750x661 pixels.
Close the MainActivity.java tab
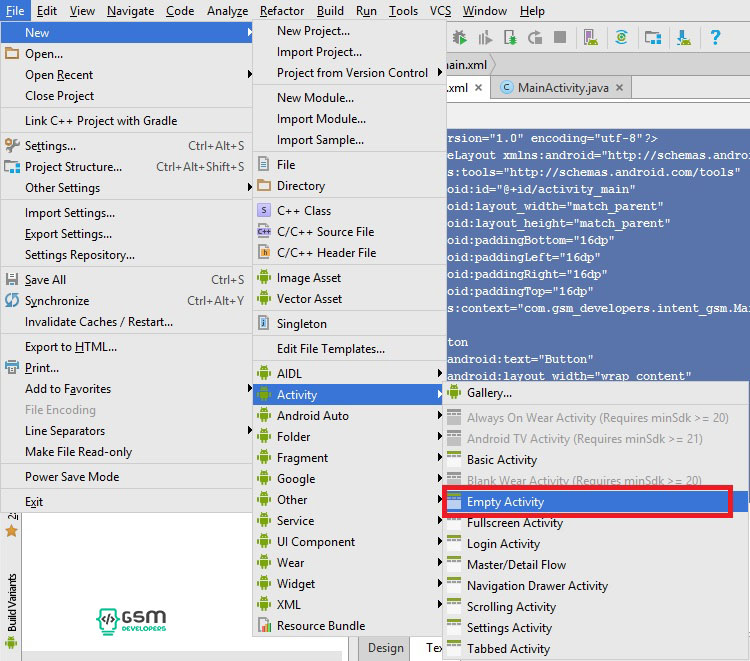pos(619,88)
